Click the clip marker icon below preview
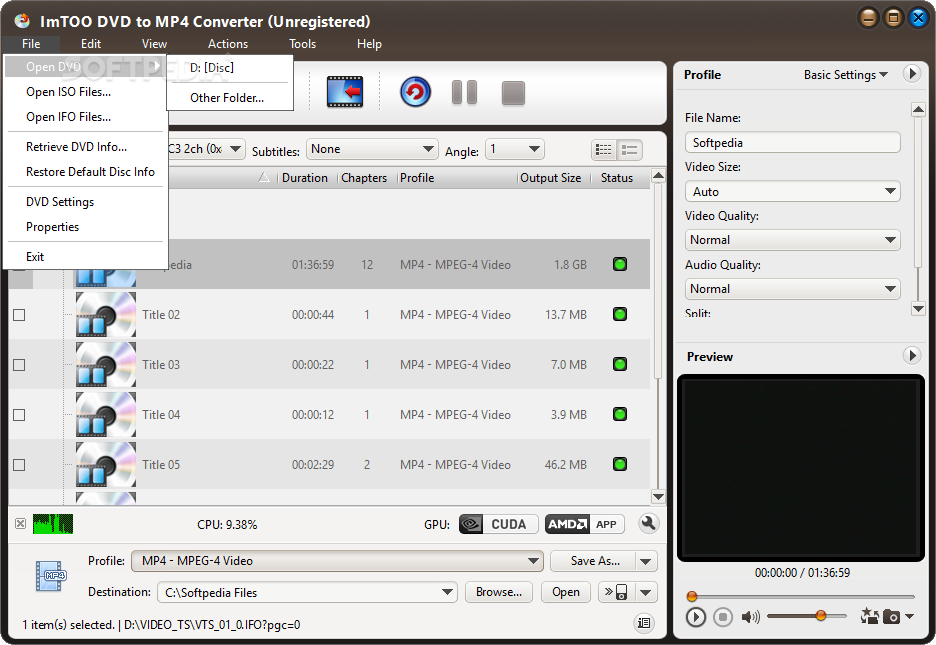The height and width of the screenshot is (645, 936). pyautogui.click(x=869, y=616)
